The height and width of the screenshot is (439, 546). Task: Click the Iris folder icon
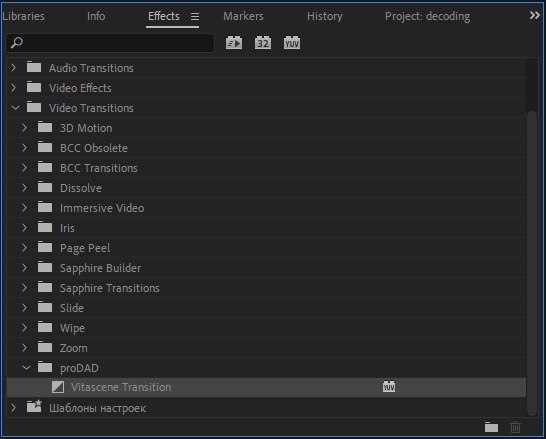(x=45, y=227)
